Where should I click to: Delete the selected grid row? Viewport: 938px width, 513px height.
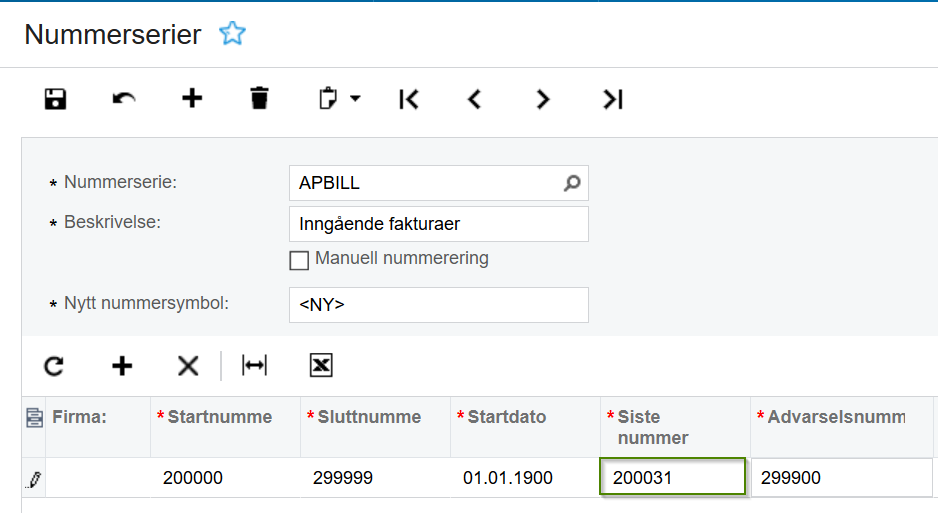tap(188, 365)
